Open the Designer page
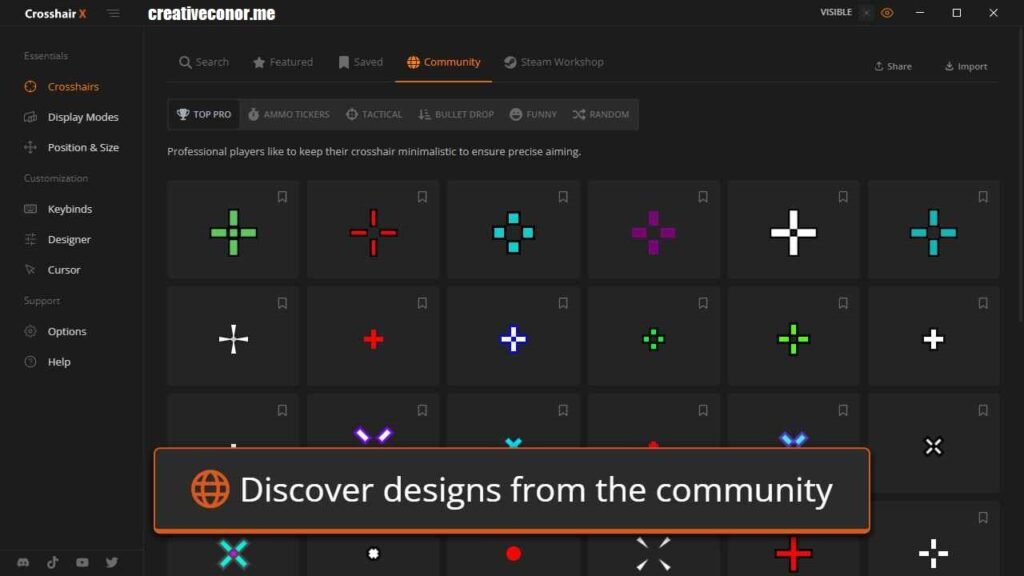 click(x=57, y=240)
